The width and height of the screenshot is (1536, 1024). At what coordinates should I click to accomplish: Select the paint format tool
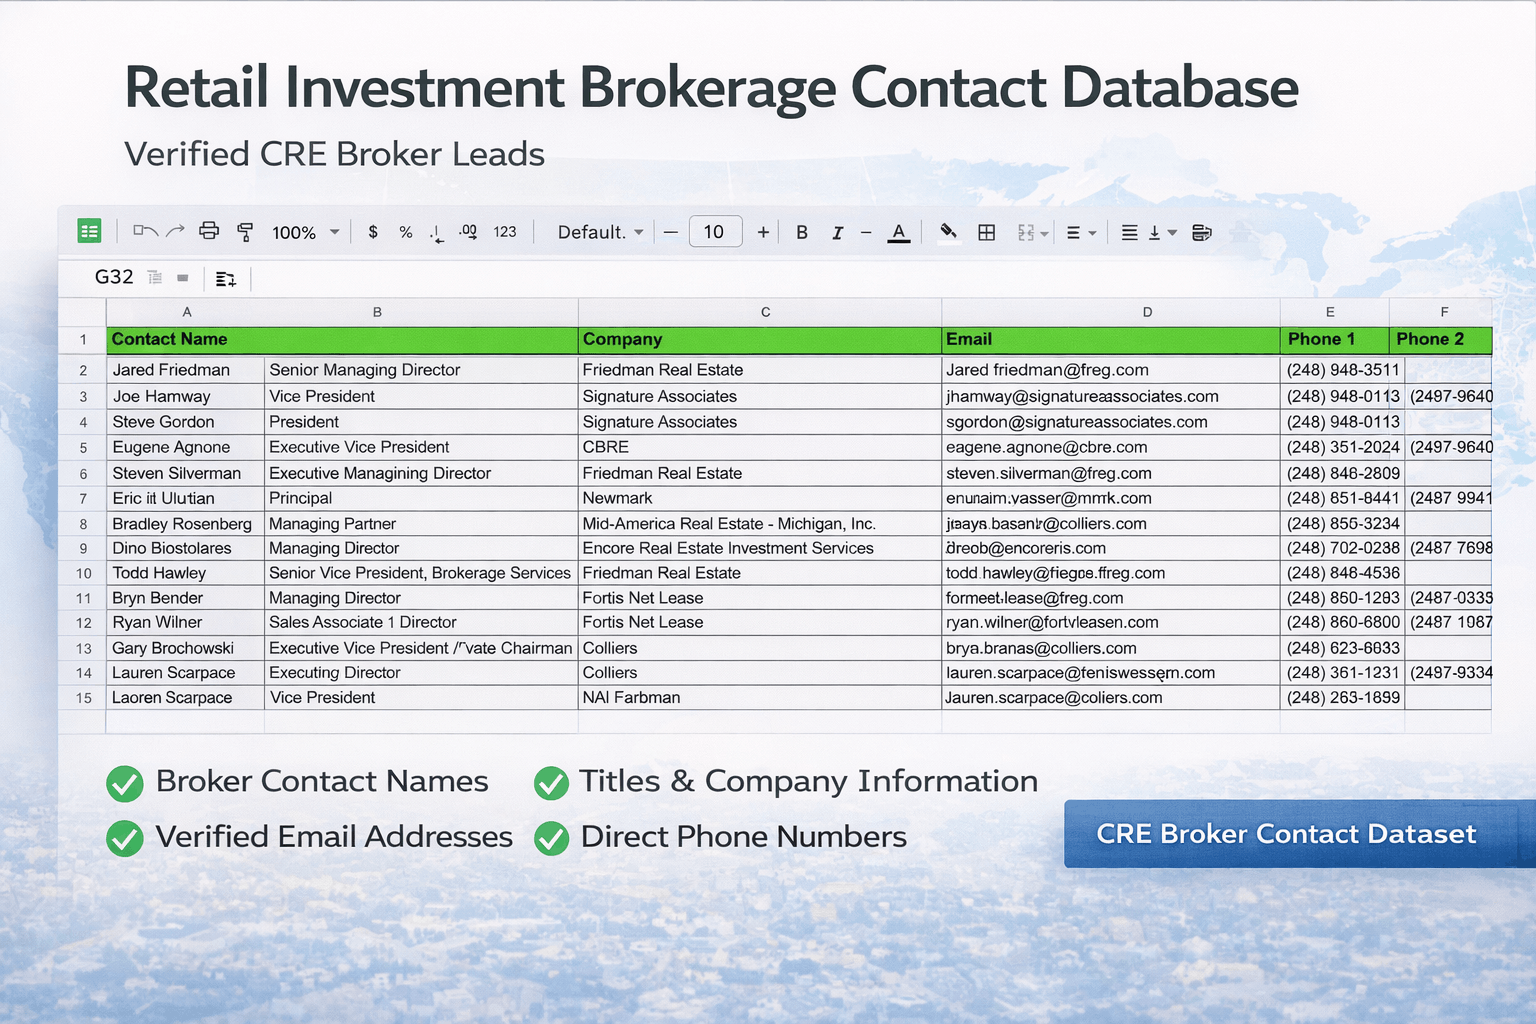245,232
